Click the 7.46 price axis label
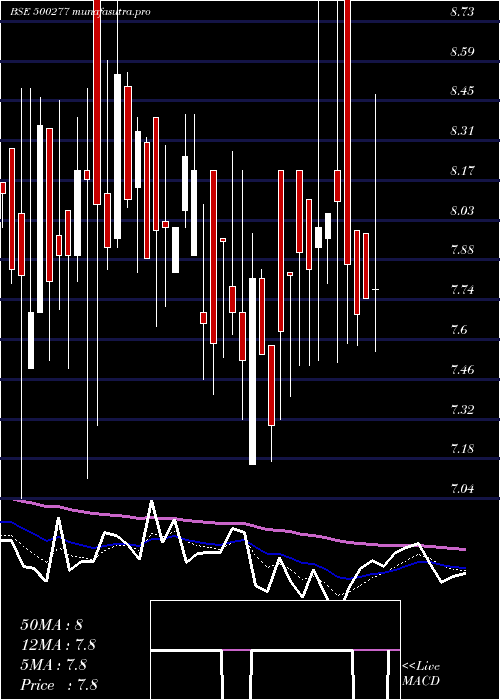500x700 pixels. point(462,370)
